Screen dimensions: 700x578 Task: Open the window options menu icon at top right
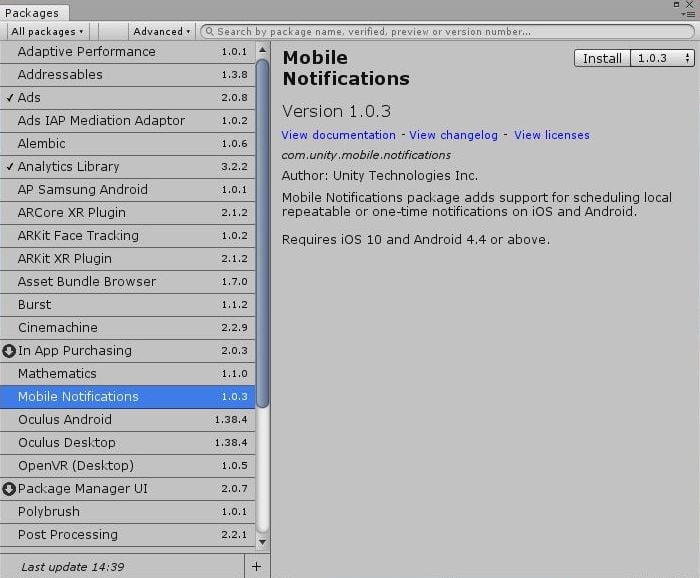pos(688,14)
